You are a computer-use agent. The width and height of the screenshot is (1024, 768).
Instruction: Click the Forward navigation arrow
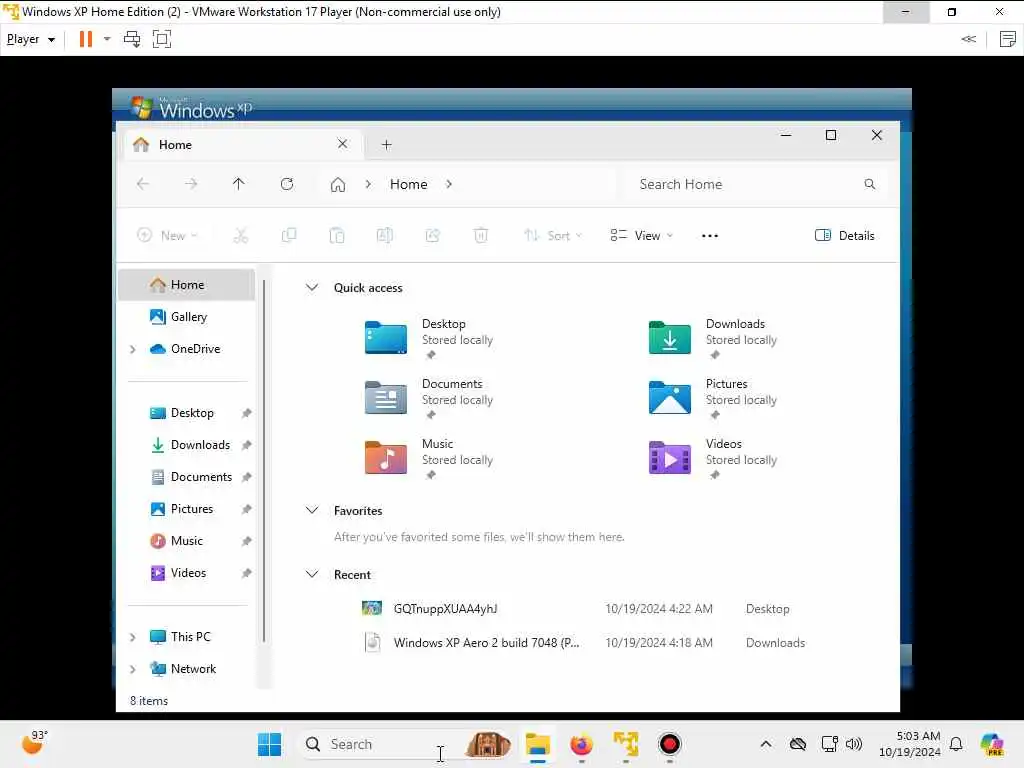pyautogui.click(x=191, y=184)
